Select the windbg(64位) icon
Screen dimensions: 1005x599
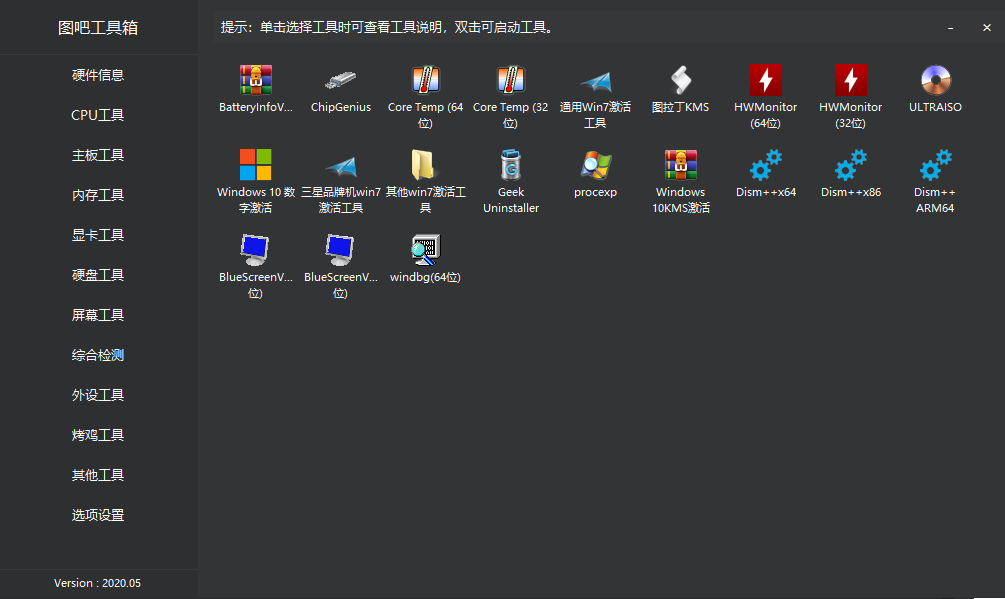coord(426,250)
